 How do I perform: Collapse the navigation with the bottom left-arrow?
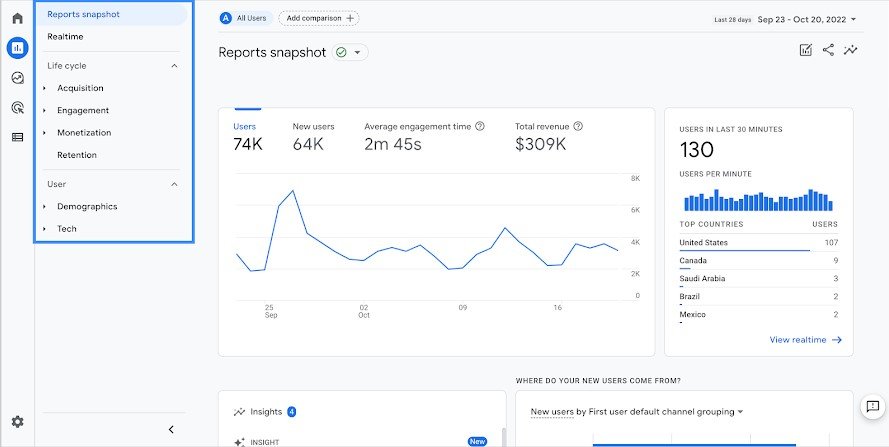click(x=171, y=429)
